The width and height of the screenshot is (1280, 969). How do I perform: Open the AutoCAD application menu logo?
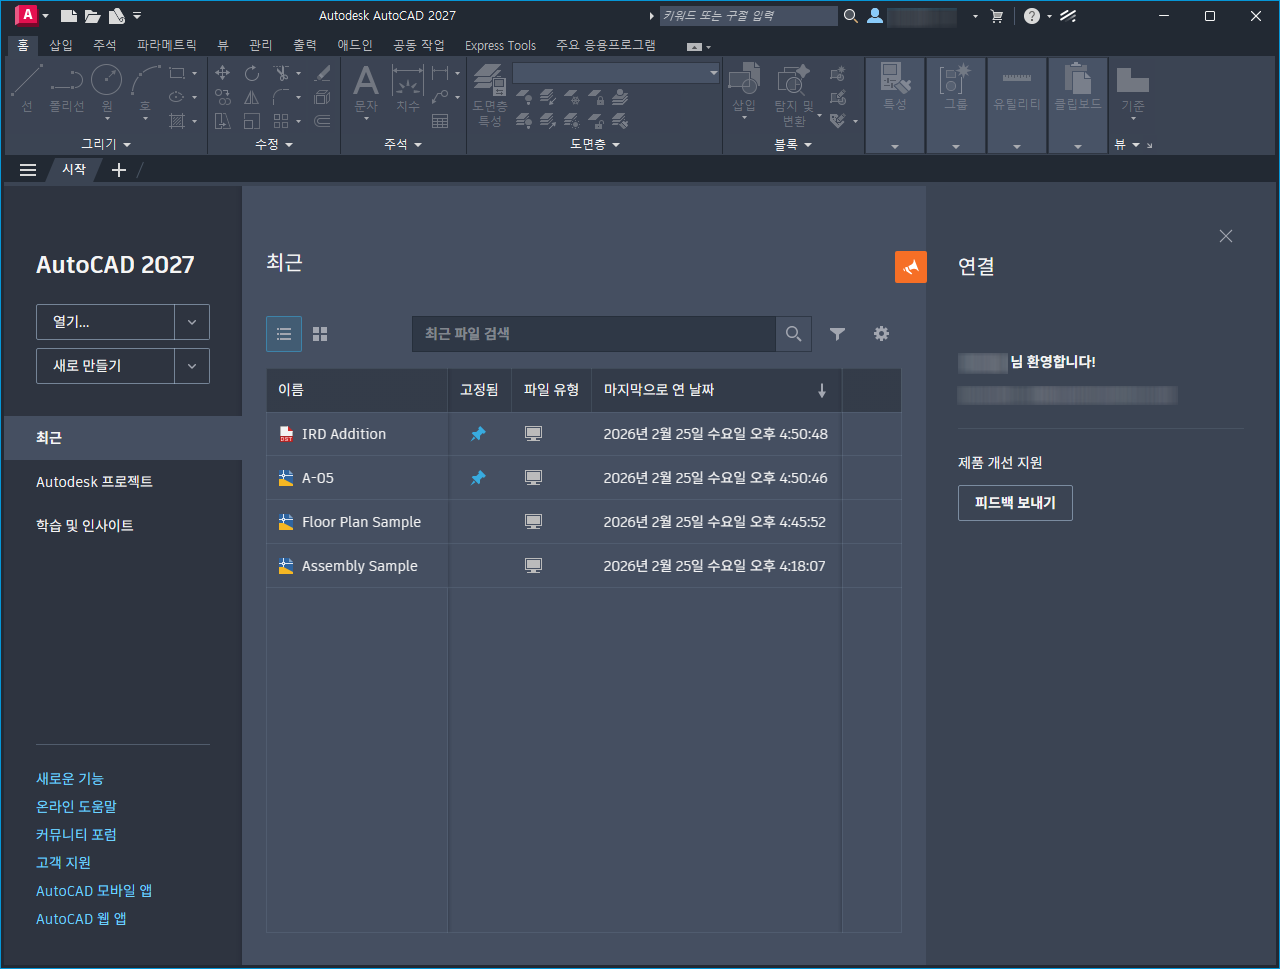(x=27, y=15)
